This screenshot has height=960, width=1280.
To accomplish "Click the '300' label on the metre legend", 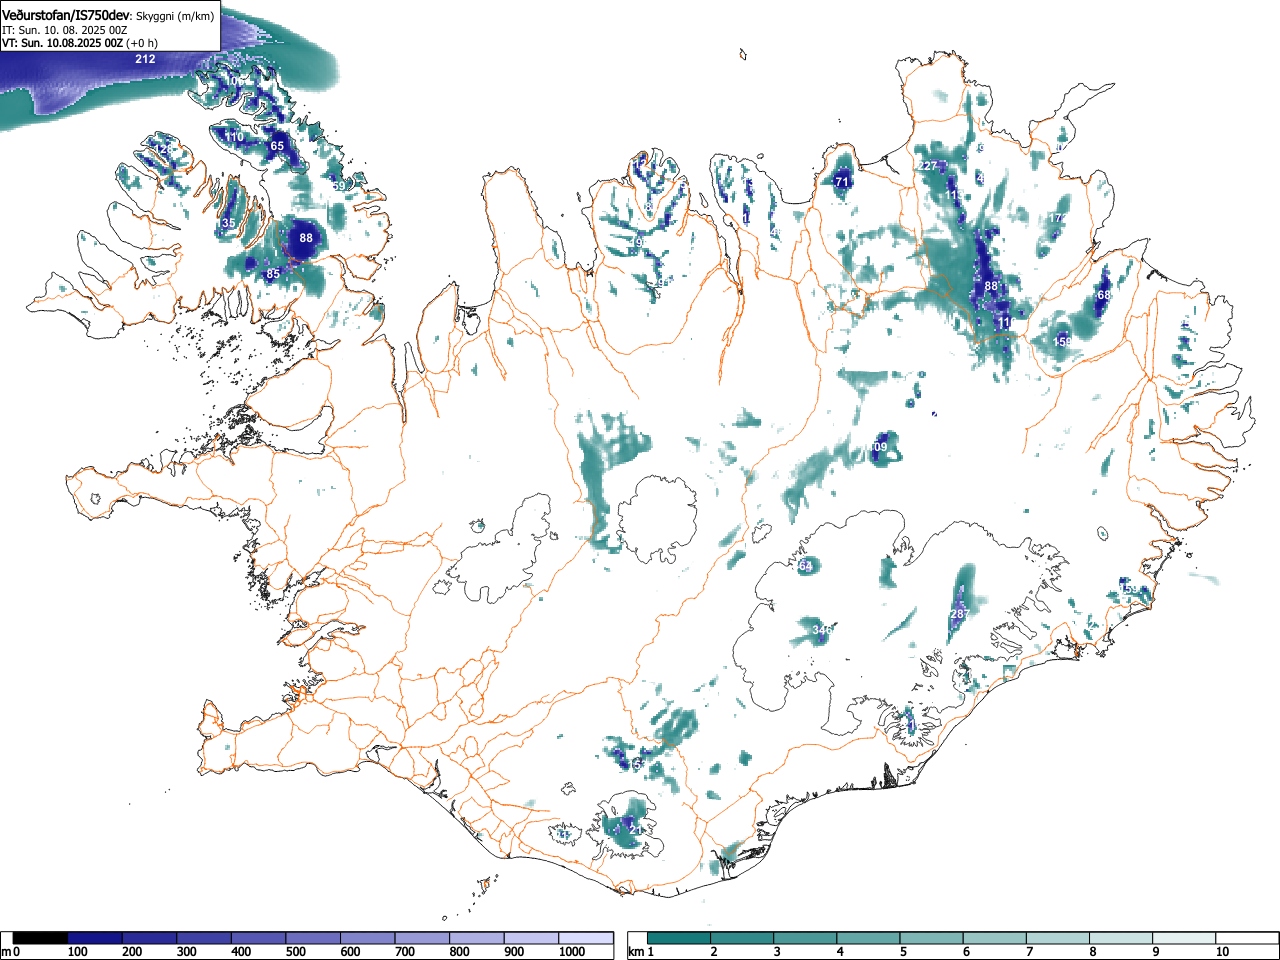I will [186, 952].
